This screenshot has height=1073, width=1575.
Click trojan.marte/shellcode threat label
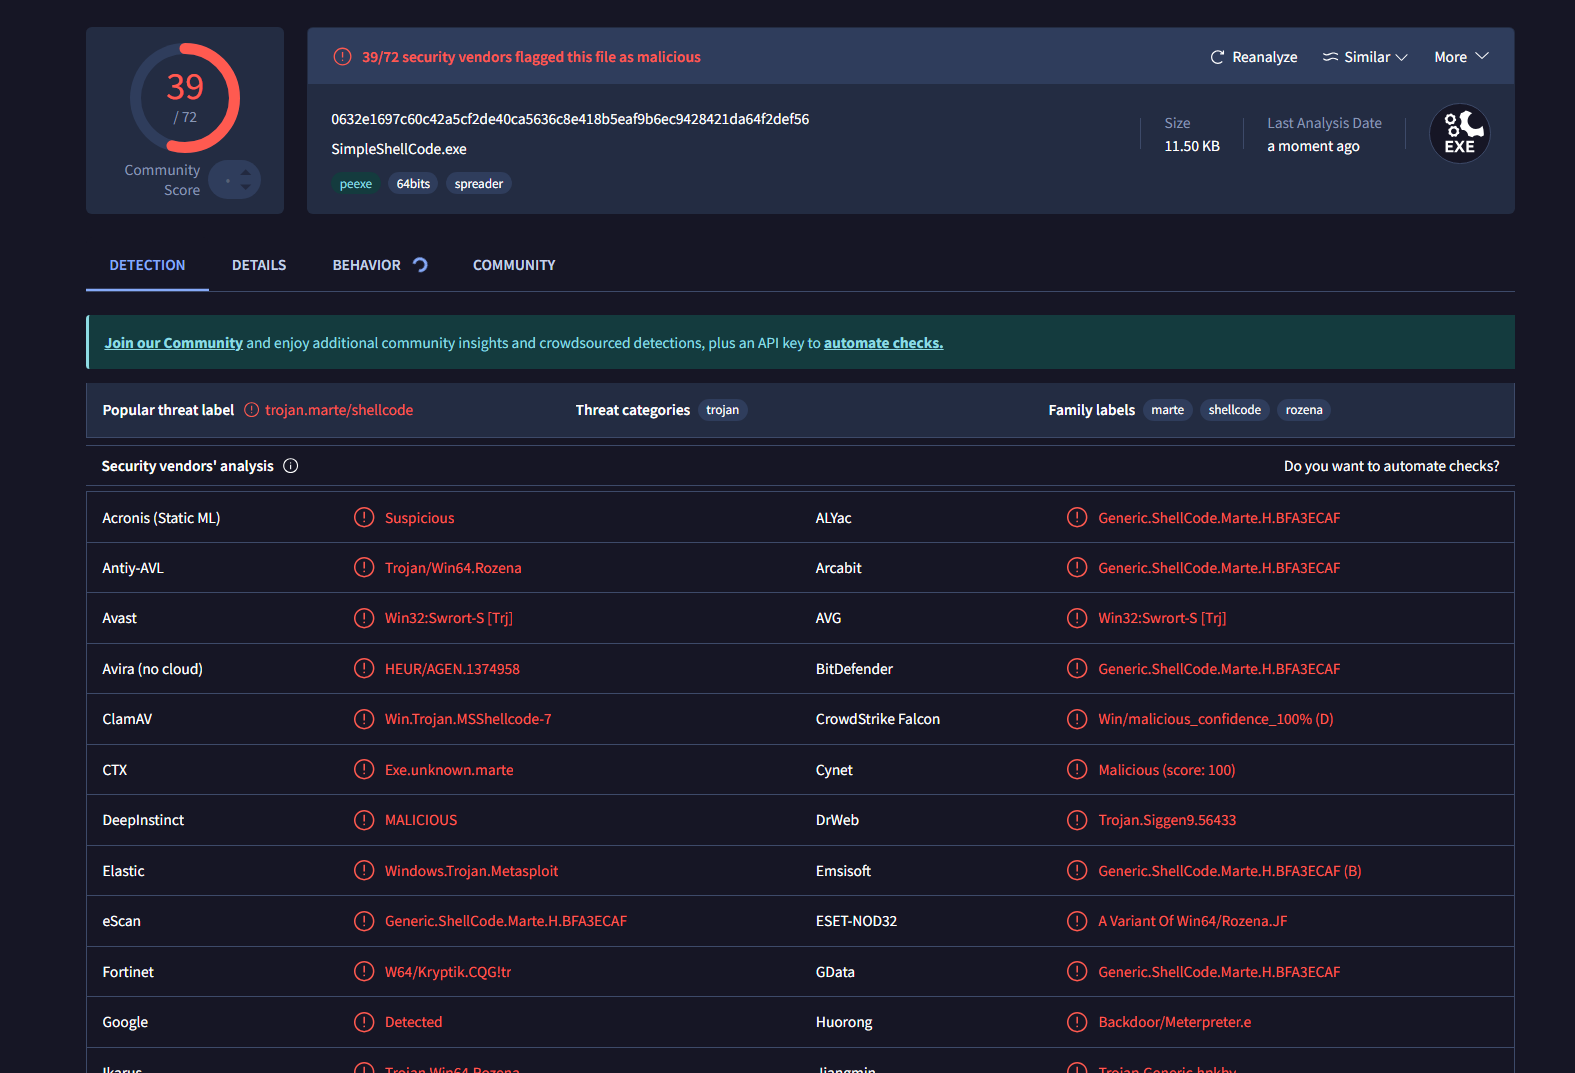click(x=339, y=410)
